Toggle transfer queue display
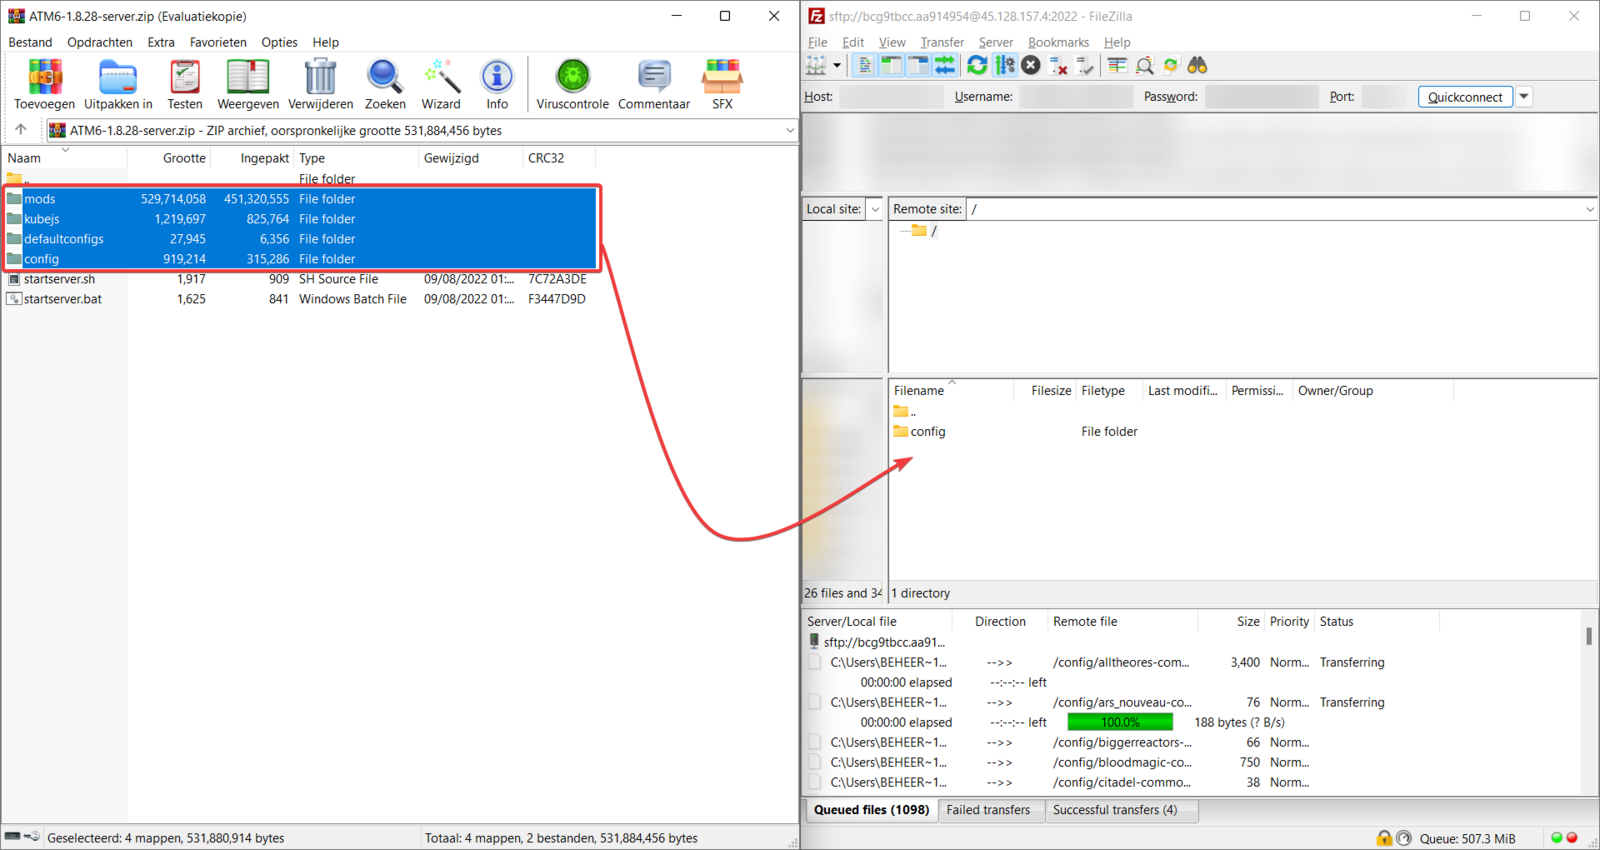This screenshot has width=1600, height=850. tap(945, 66)
